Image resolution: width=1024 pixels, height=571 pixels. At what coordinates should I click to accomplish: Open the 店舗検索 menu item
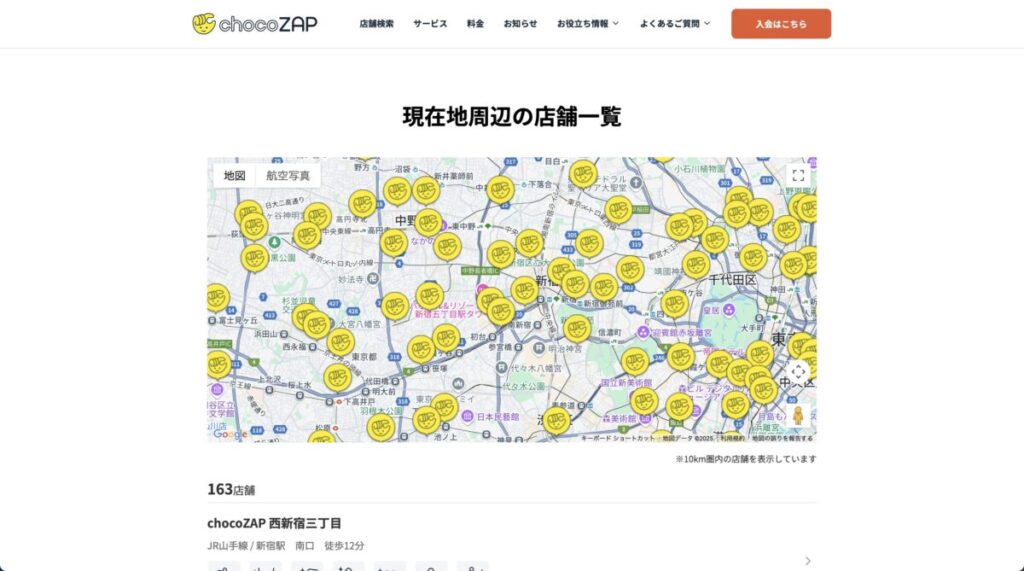(377, 24)
